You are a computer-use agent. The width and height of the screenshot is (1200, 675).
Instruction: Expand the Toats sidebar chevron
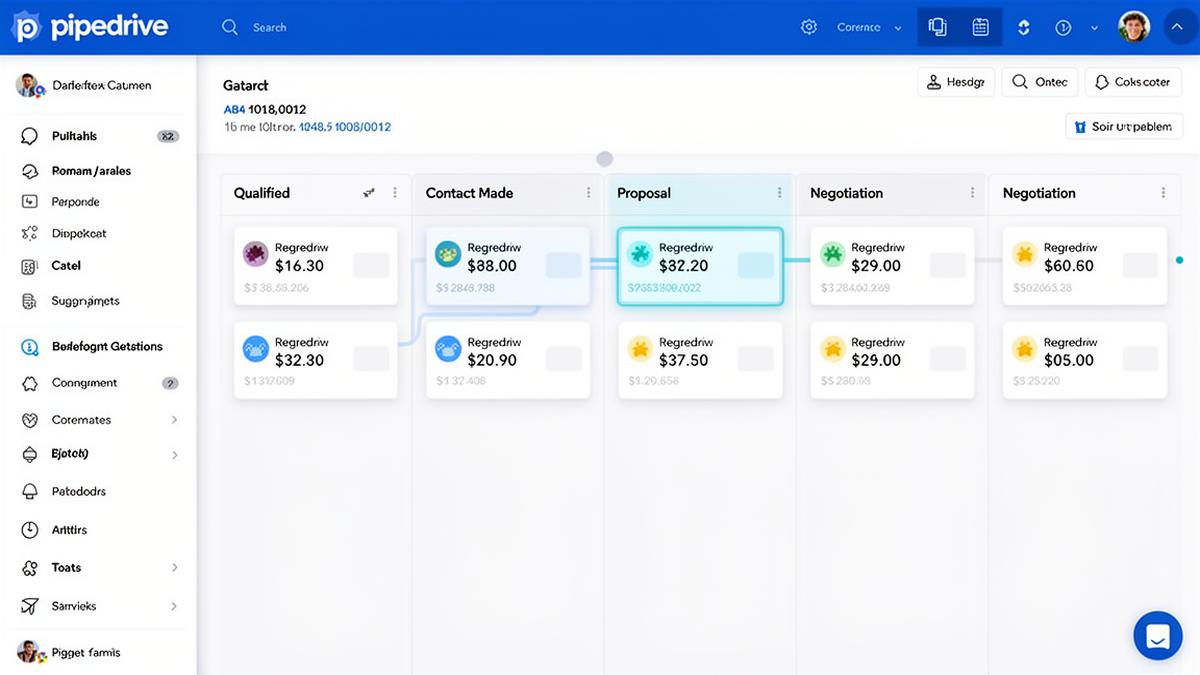click(x=174, y=568)
